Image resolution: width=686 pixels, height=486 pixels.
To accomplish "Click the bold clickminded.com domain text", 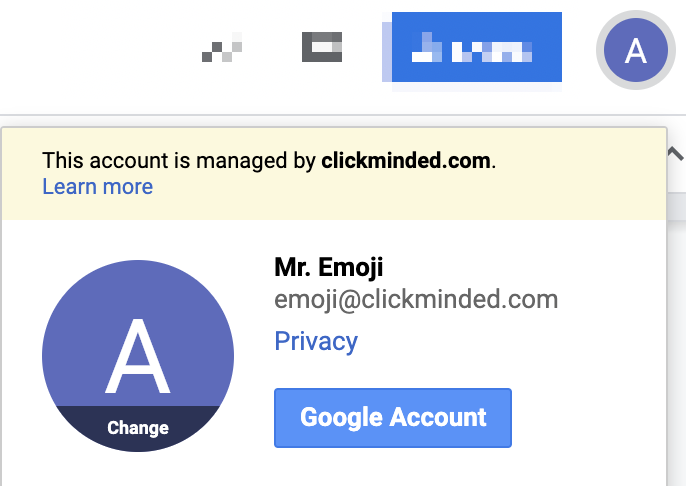I will [407, 160].
